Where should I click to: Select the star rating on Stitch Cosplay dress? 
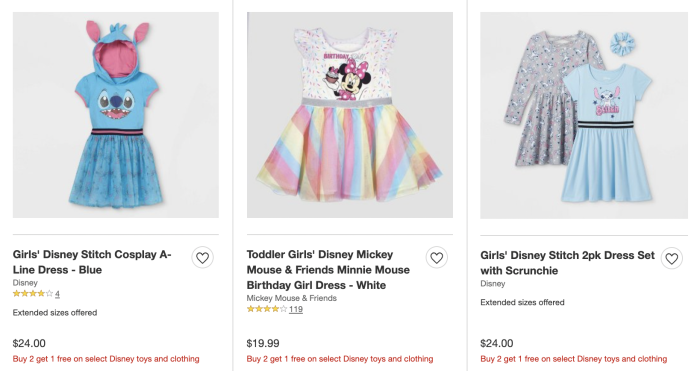pyautogui.click(x=33, y=293)
